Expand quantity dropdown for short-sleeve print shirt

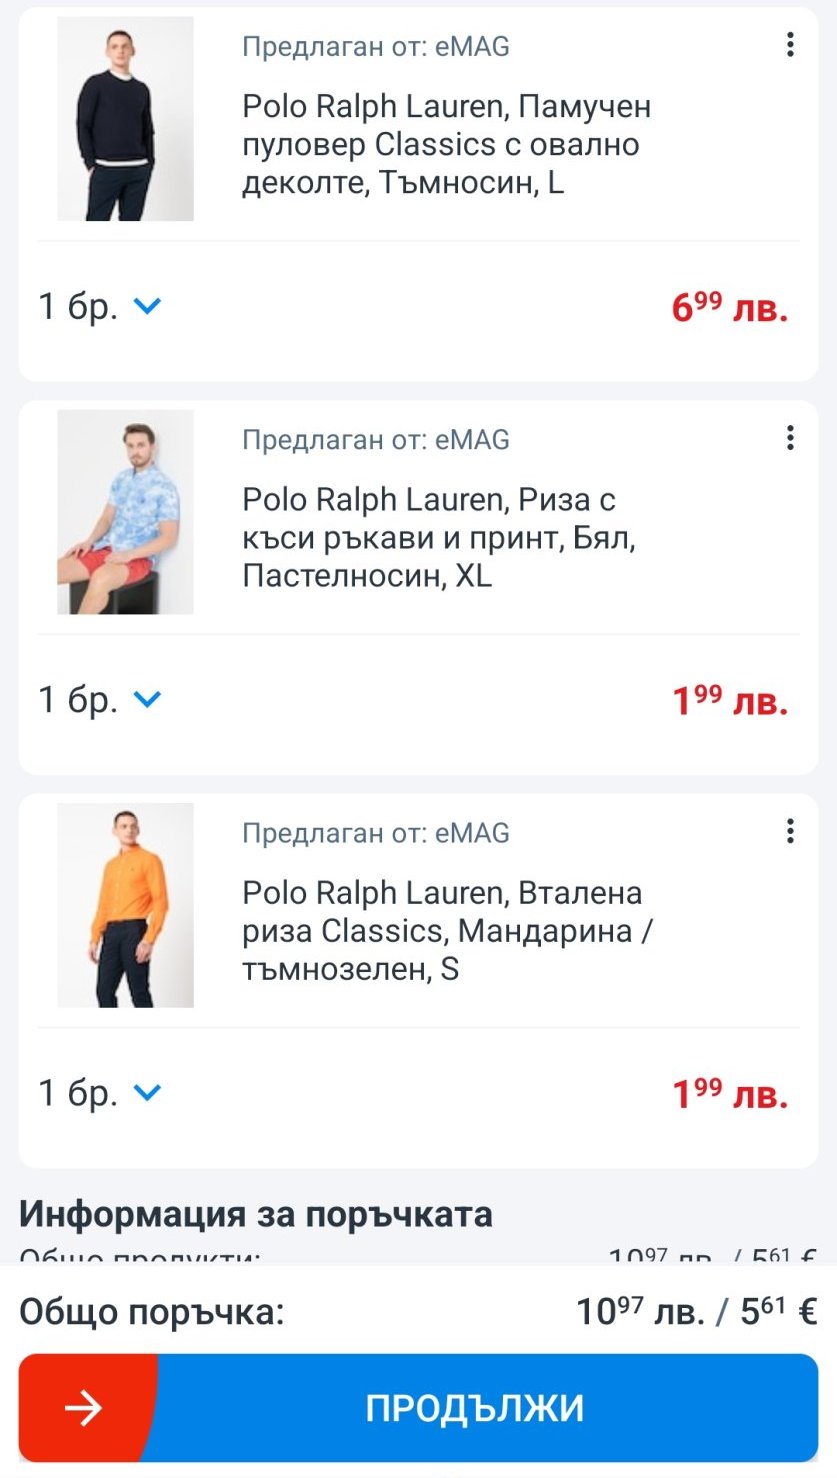(x=147, y=699)
